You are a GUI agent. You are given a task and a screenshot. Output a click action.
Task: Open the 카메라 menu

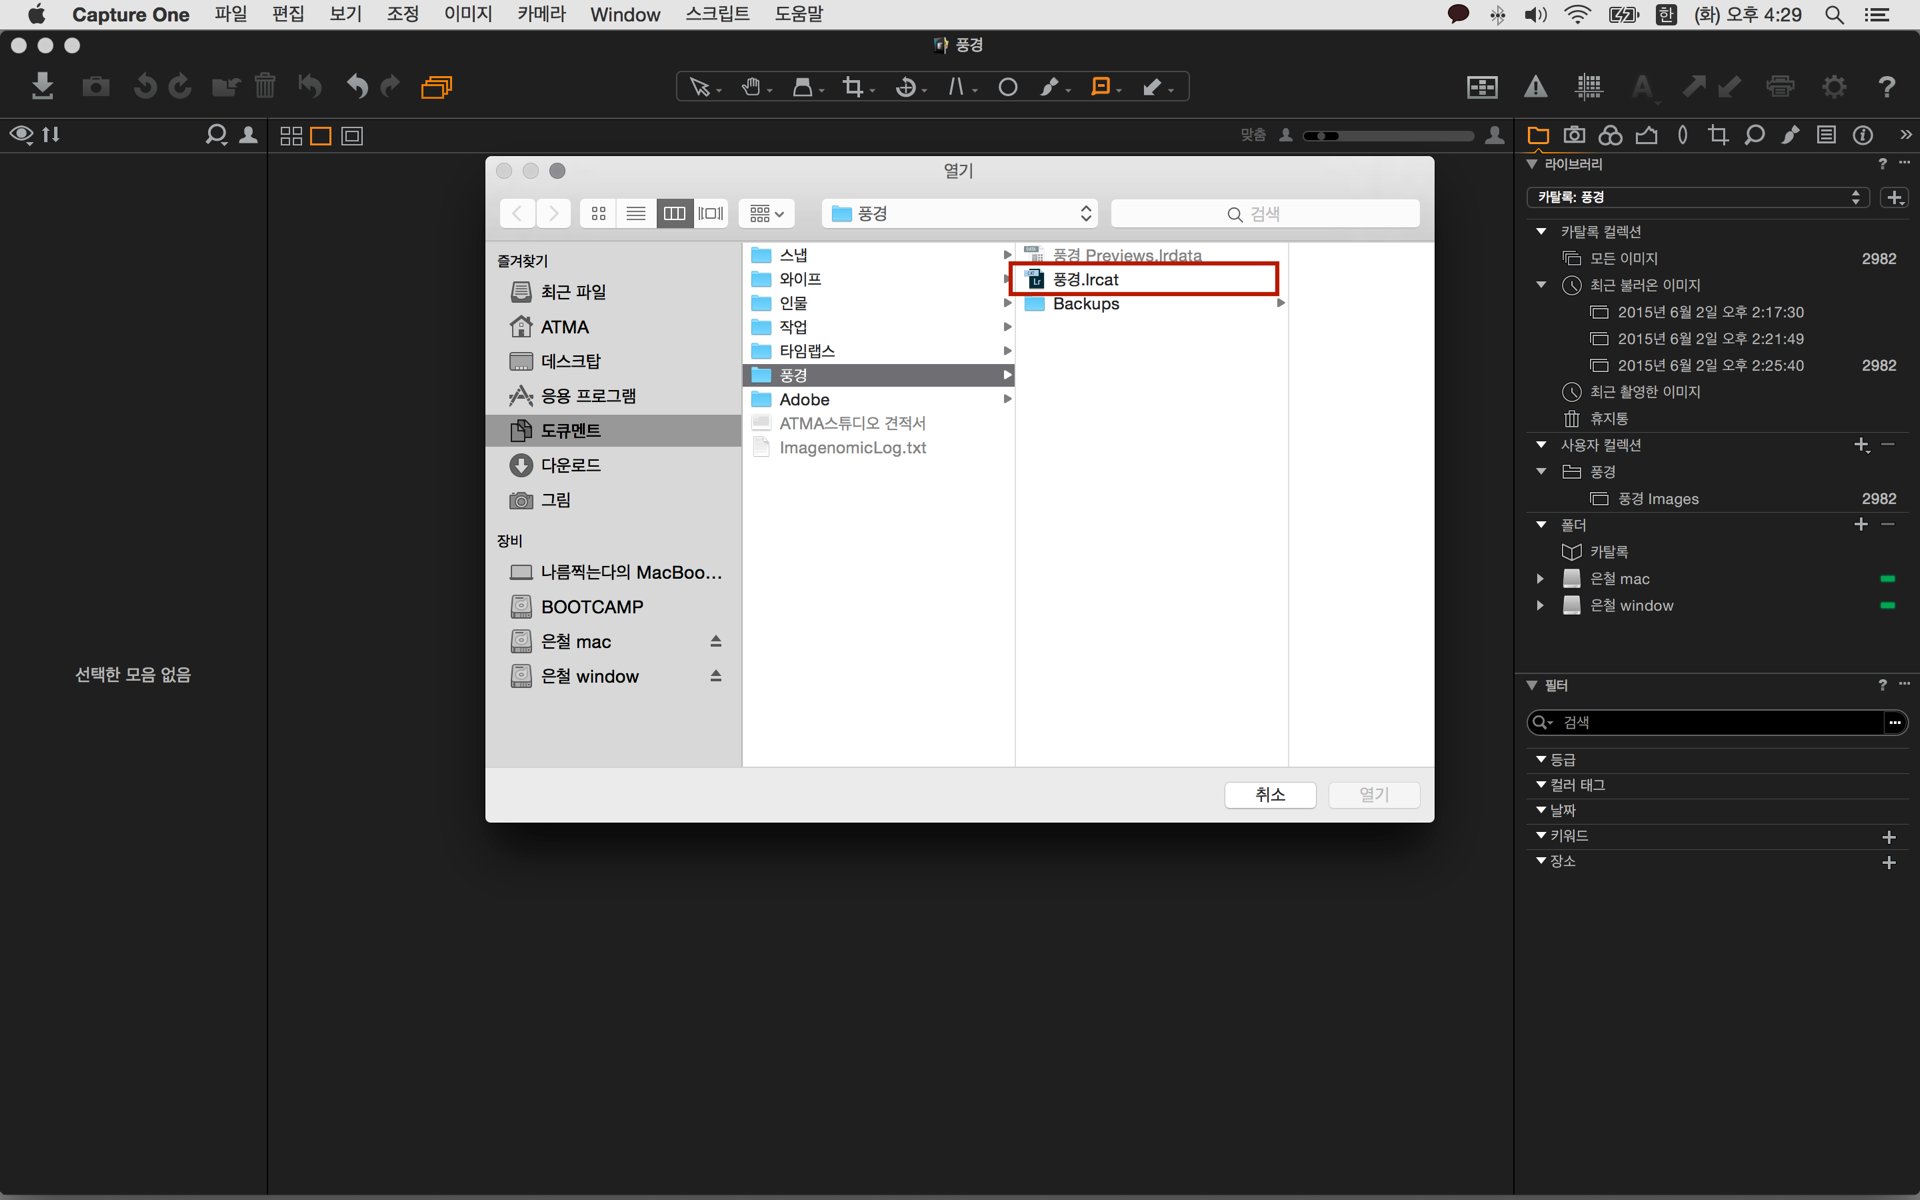pos(541,14)
